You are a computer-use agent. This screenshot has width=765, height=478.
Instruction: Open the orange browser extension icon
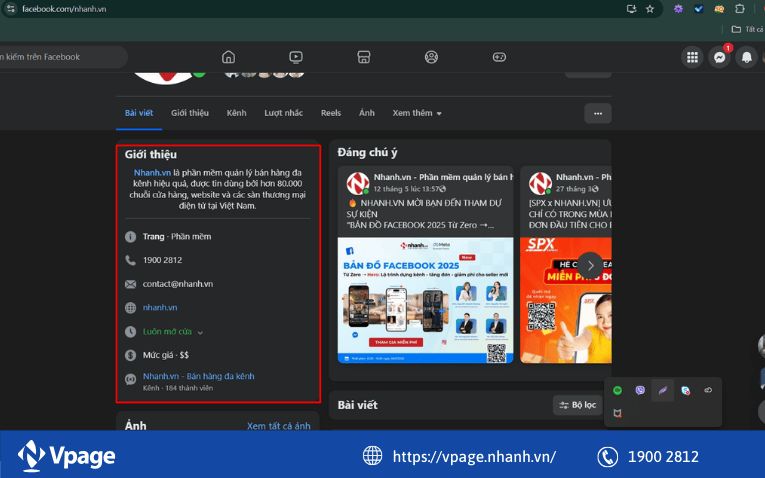click(x=719, y=9)
